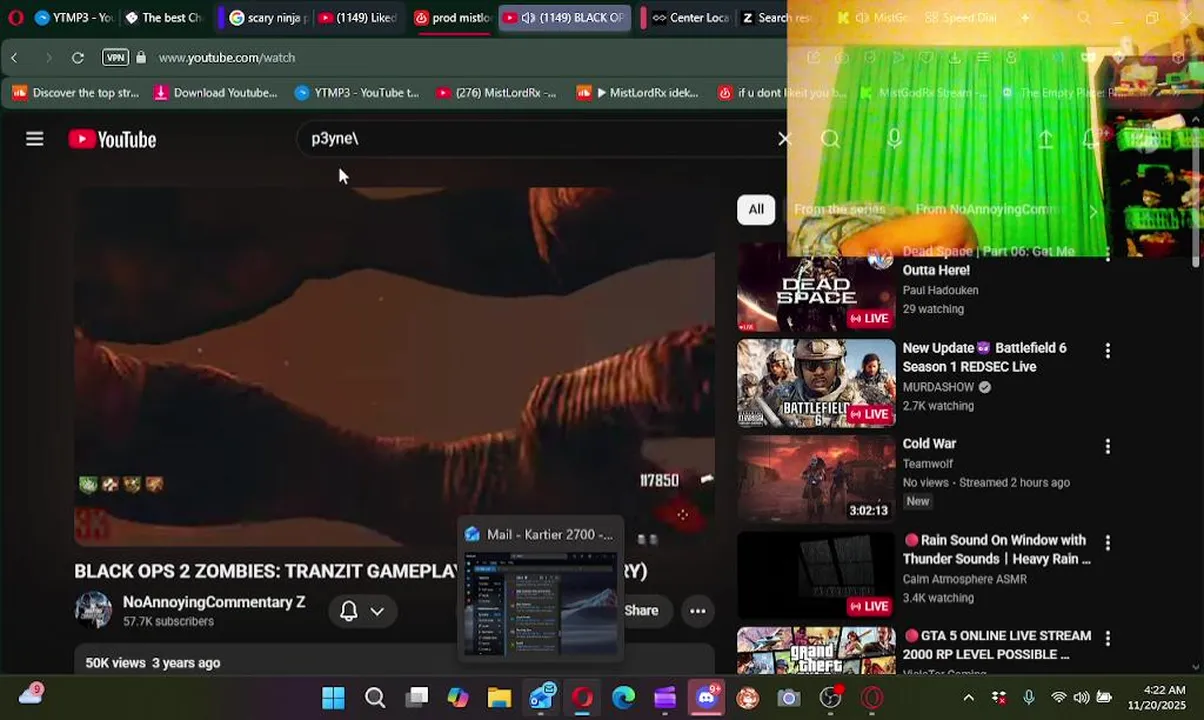Open 'Discover the top str...' bookmark
The width and height of the screenshot is (1204, 720).
pos(76,93)
